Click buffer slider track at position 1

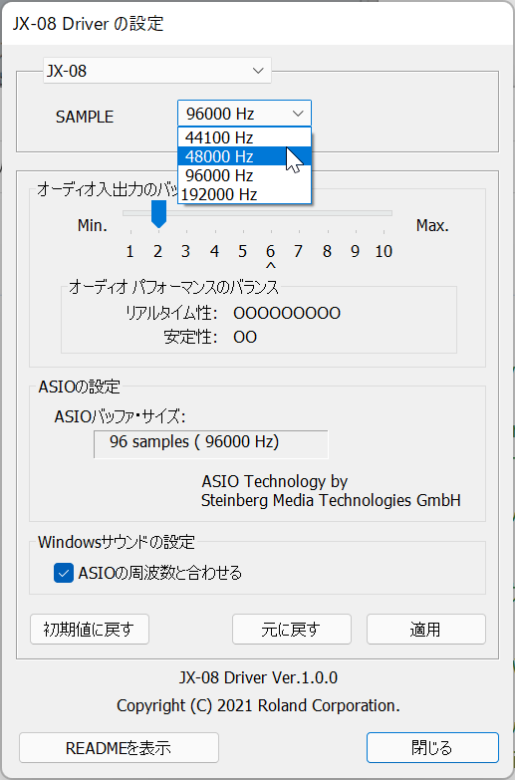point(130,213)
